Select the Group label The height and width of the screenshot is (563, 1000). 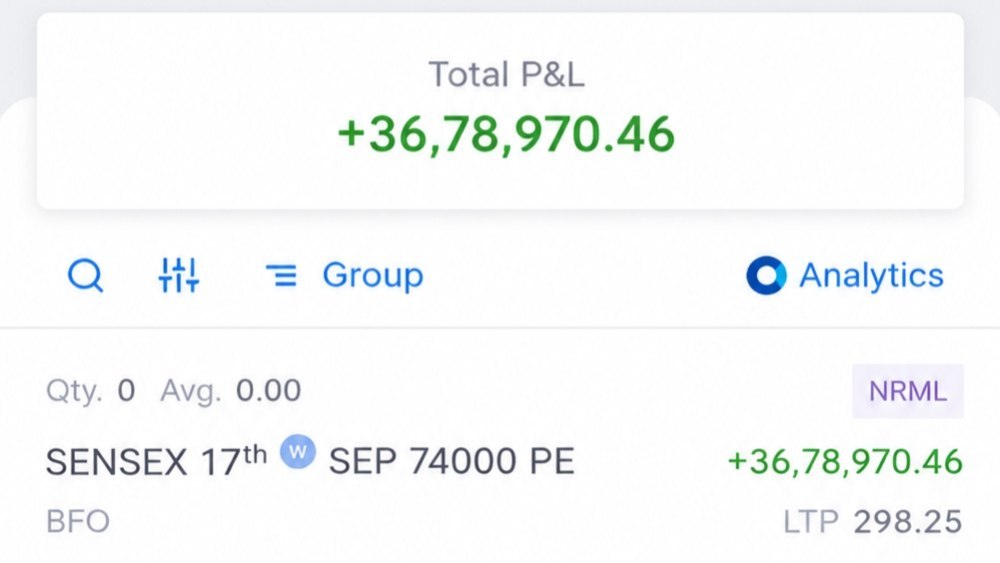373,275
